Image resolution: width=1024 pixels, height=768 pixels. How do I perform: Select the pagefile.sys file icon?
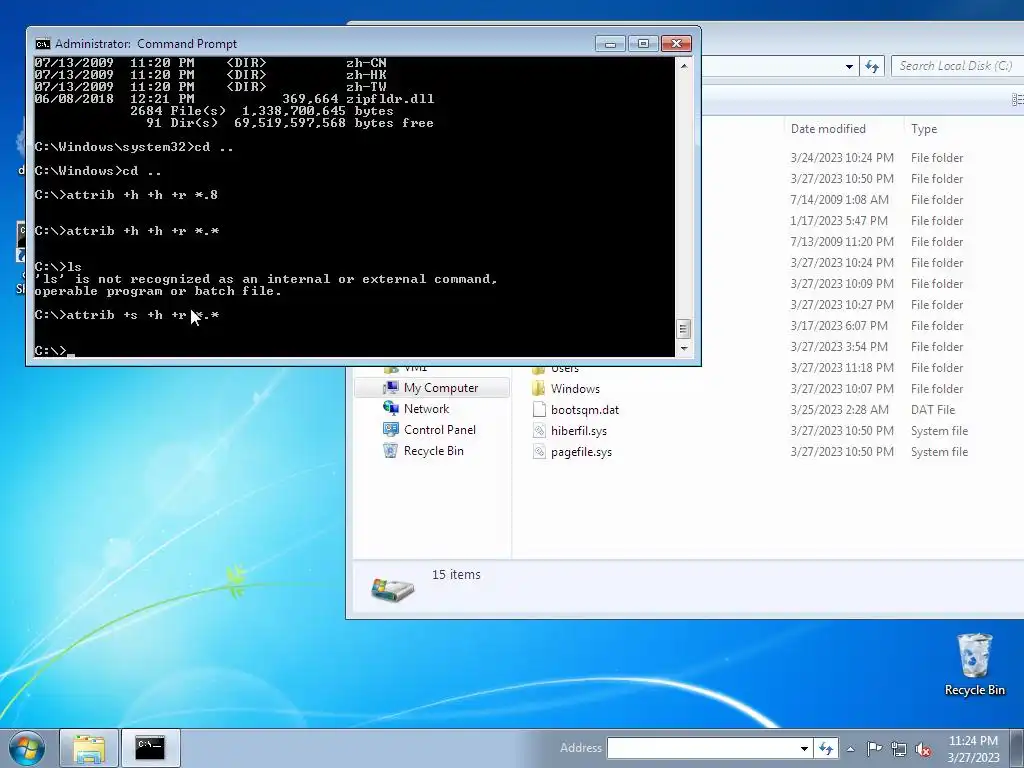(x=539, y=451)
